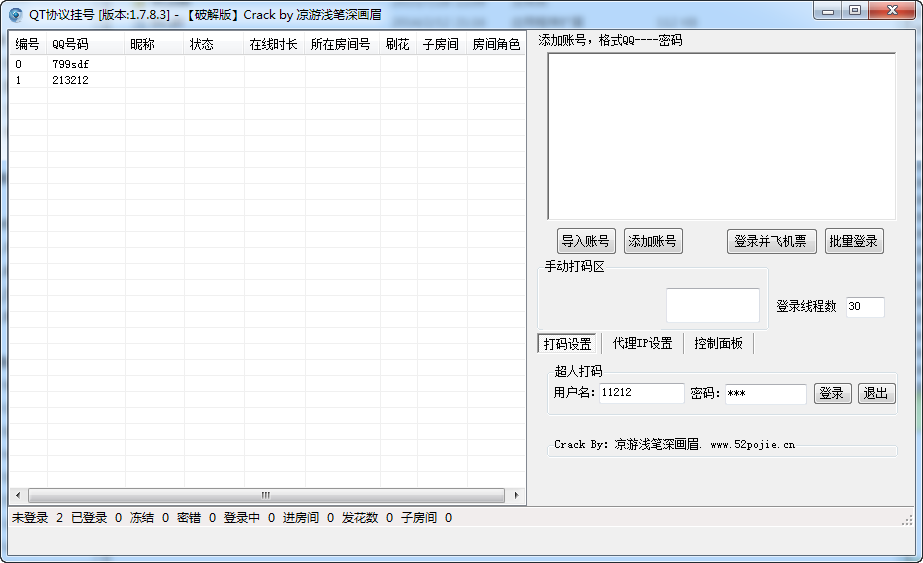Click the 退出 button
Screen dimensions: 923x563
click(876, 393)
